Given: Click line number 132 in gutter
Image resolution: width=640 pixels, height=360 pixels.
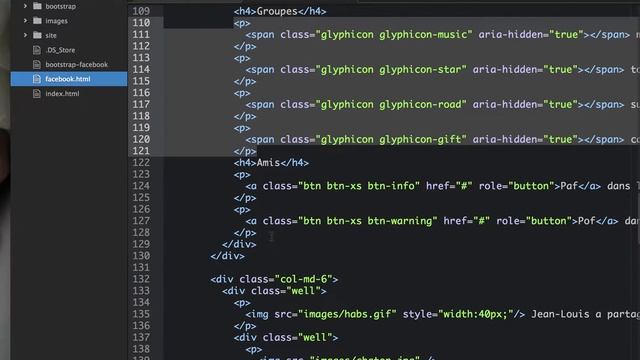Looking at the screenshot, I should (x=141, y=279).
